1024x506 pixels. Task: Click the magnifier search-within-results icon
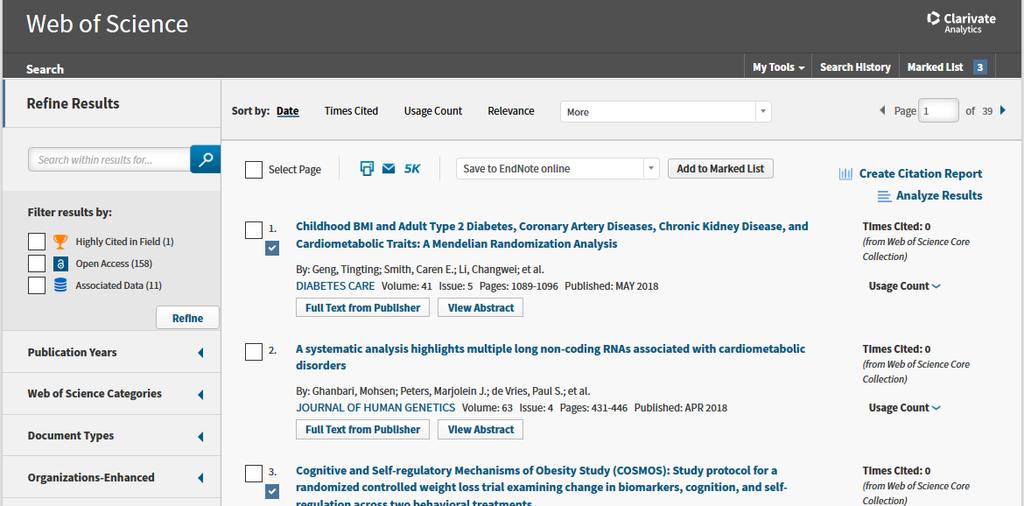(x=205, y=159)
